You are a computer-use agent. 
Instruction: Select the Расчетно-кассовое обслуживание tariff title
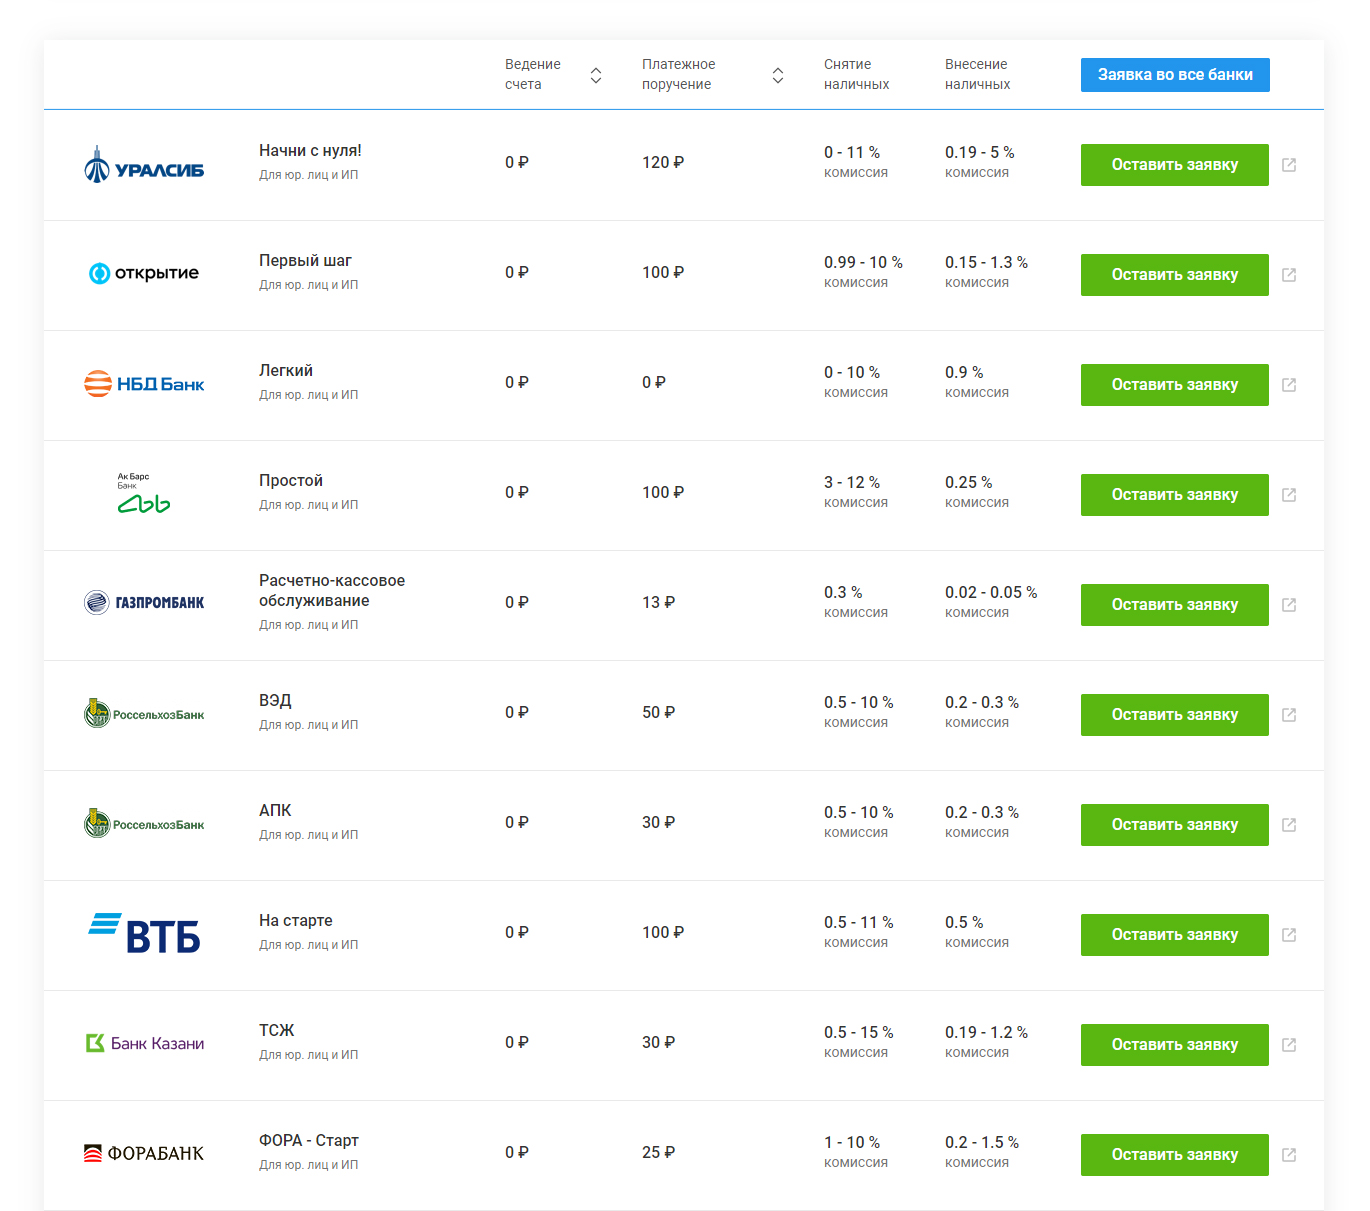tap(331, 590)
